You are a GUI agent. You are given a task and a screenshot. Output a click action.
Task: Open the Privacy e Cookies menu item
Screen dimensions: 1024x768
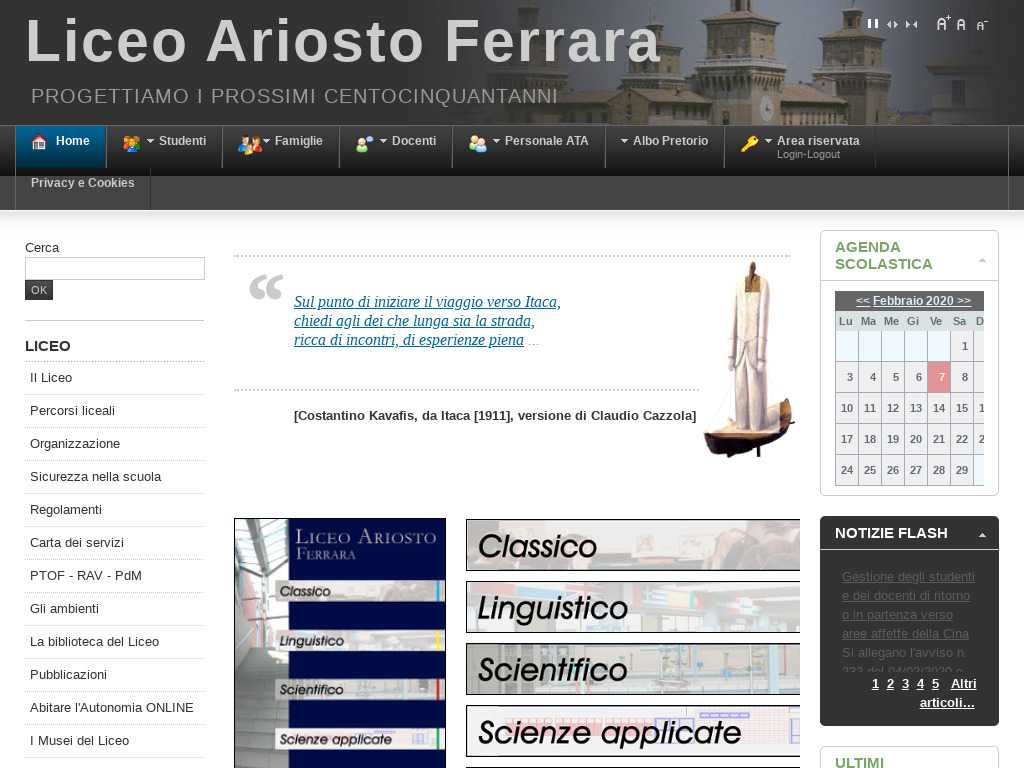coord(82,183)
